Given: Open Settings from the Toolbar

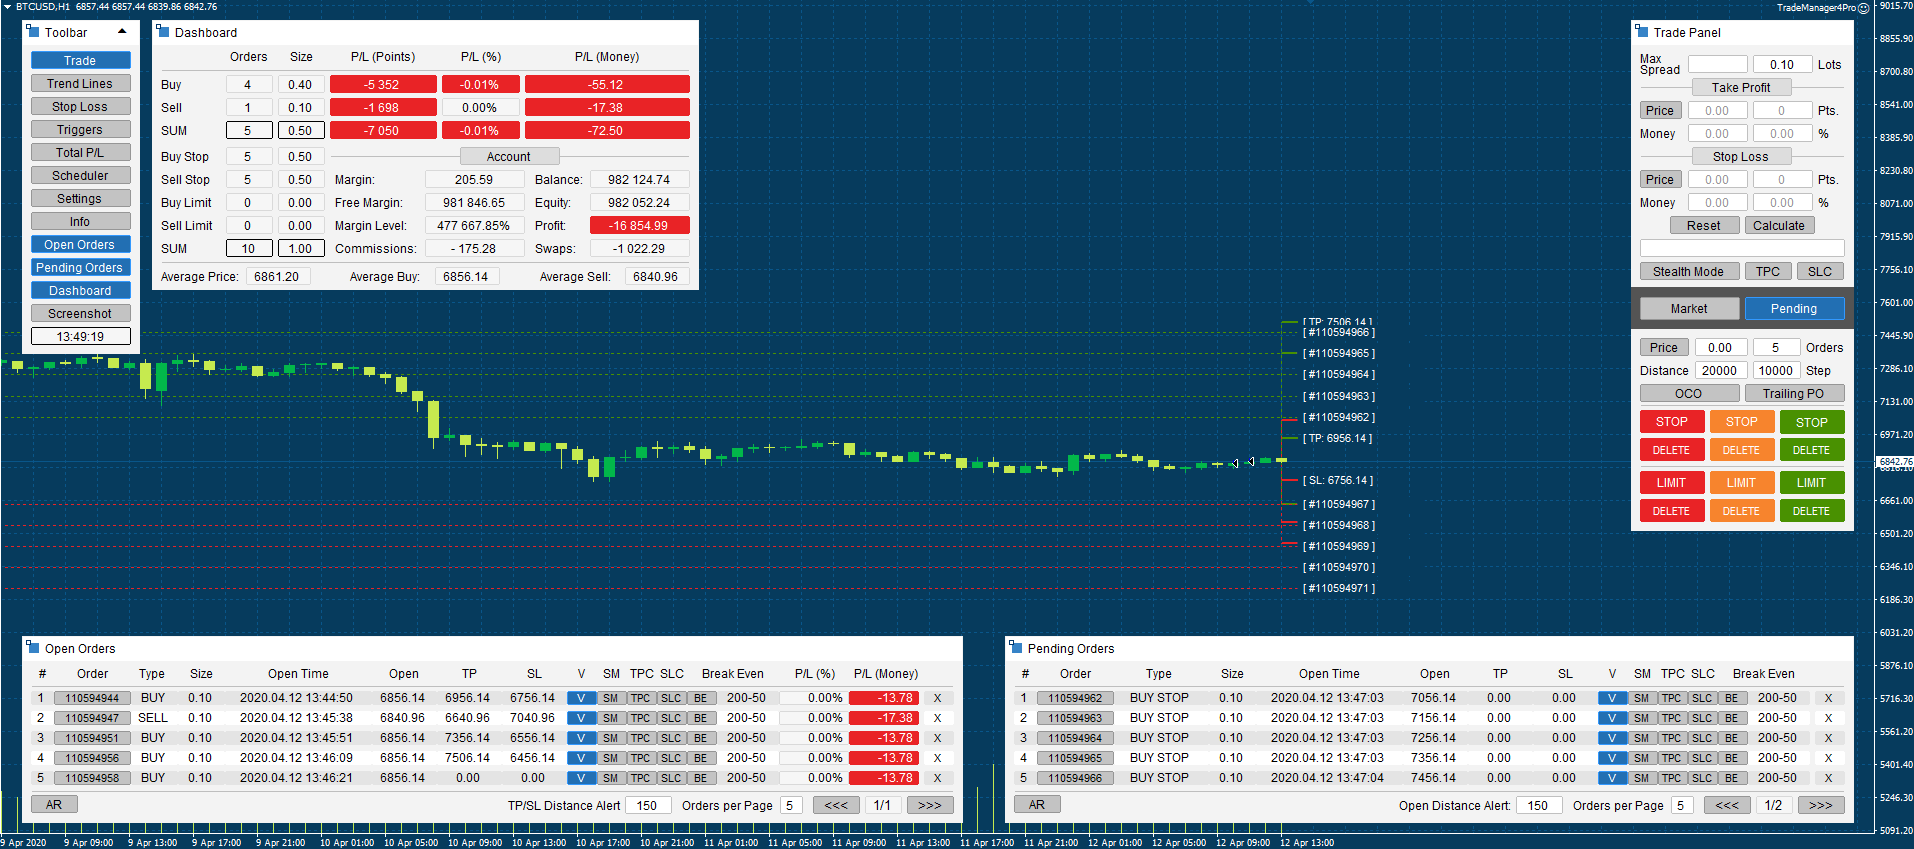Looking at the screenshot, I should pyautogui.click(x=80, y=199).
